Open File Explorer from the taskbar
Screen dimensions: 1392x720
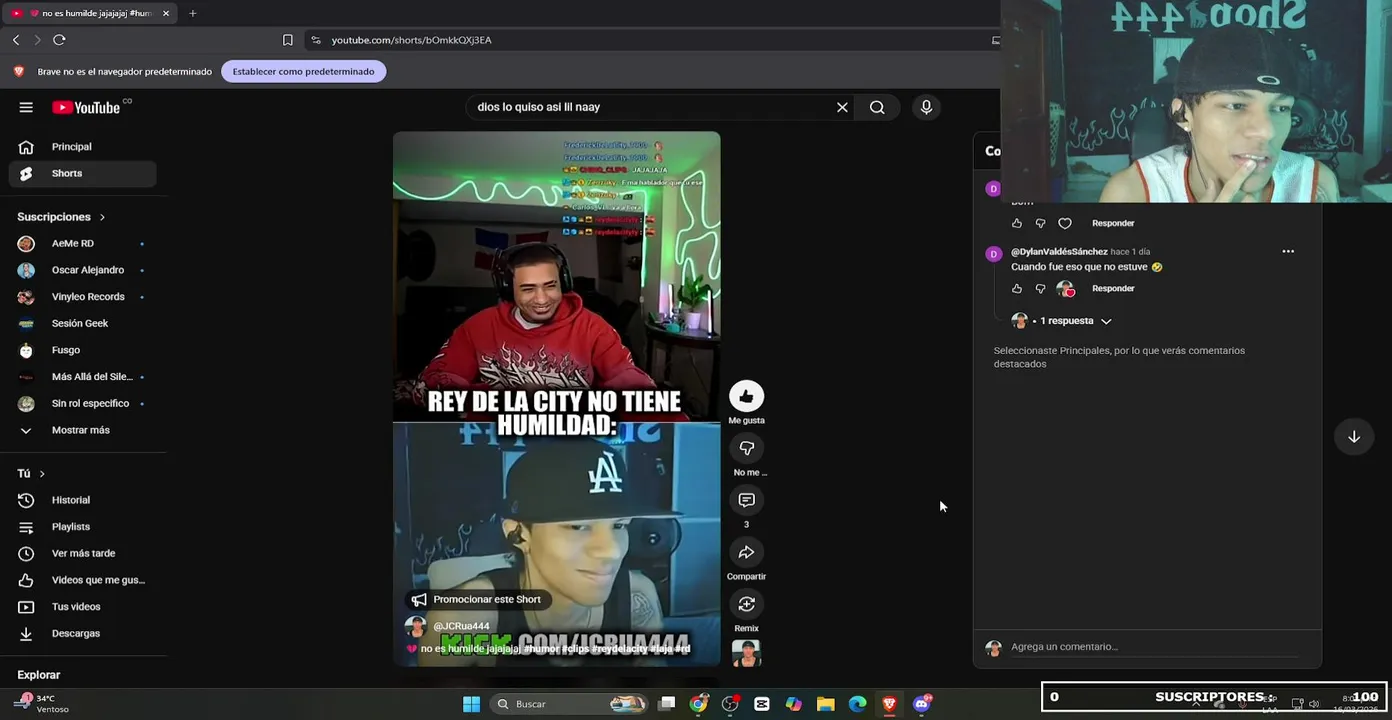pyautogui.click(x=826, y=704)
